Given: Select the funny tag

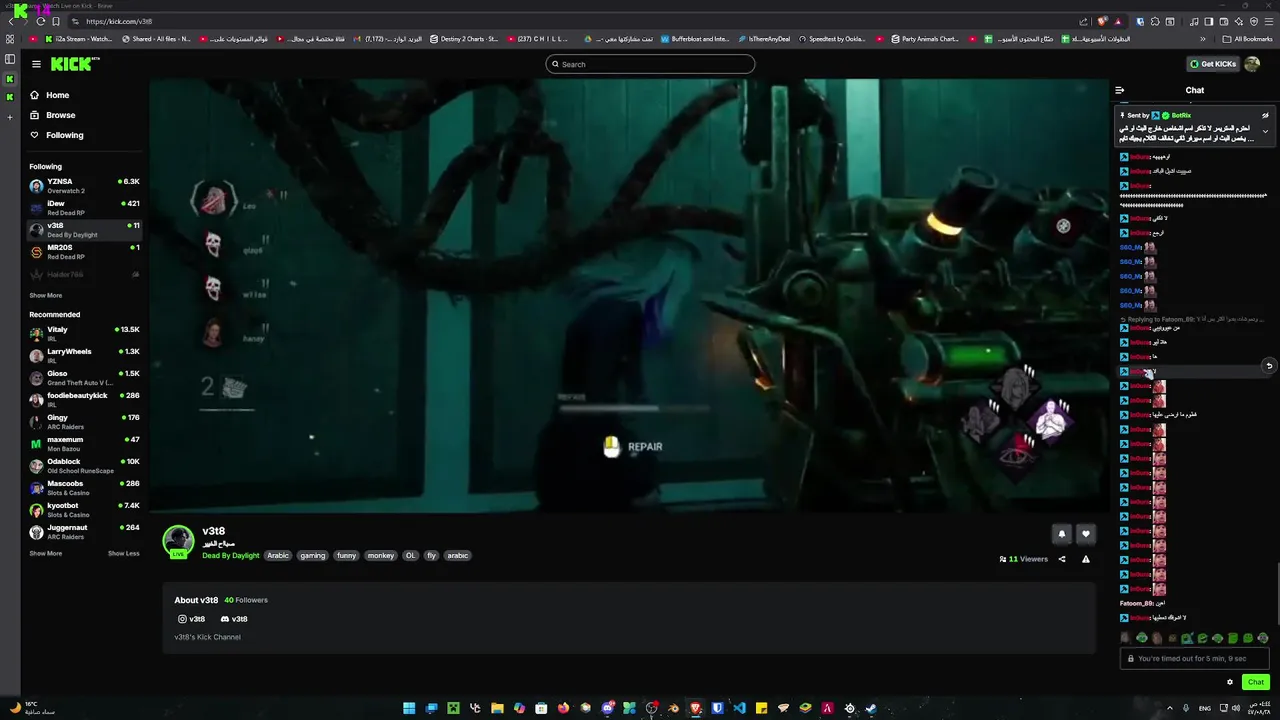Looking at the screenshot, I should pos(347,555).
